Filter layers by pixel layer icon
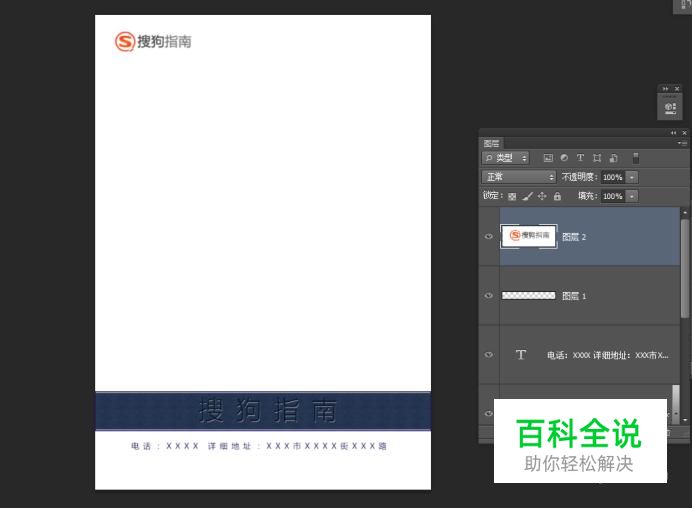 point(548,158)
